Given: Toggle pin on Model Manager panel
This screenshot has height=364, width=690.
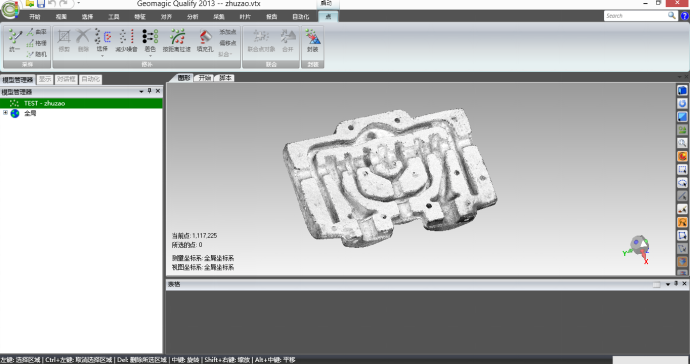Looking at the screenshot, I should pos(150,91).
